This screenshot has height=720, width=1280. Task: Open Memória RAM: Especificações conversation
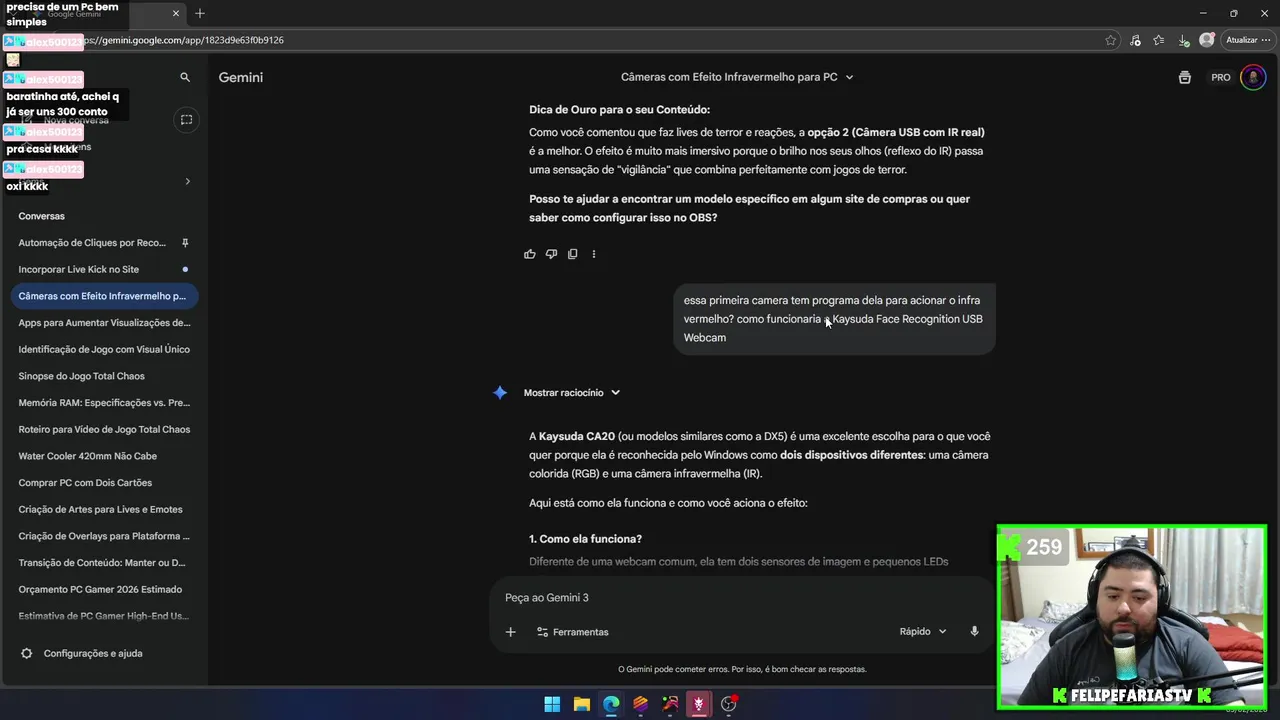pos(104,403)
